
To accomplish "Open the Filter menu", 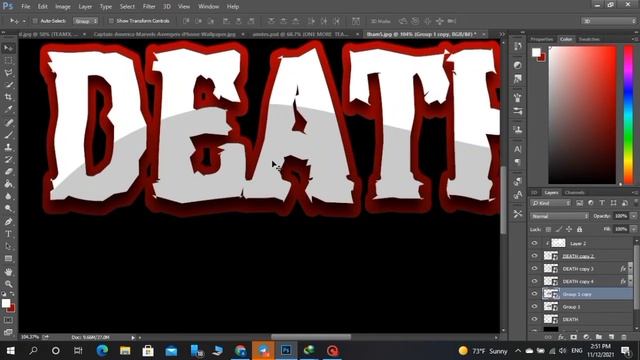I will pyautogui.click(x=149, y=7).
